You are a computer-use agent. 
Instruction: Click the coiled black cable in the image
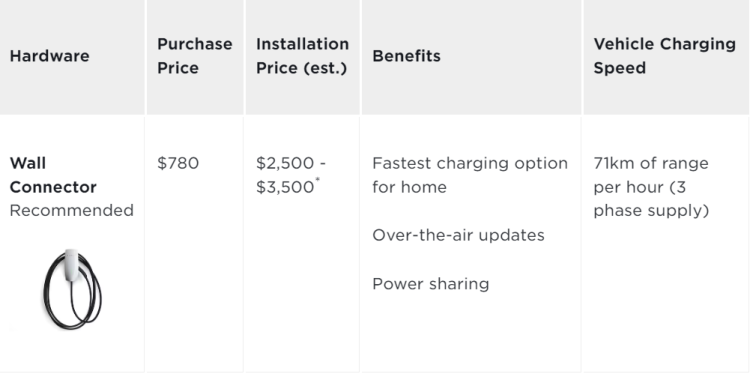[73, 297]
